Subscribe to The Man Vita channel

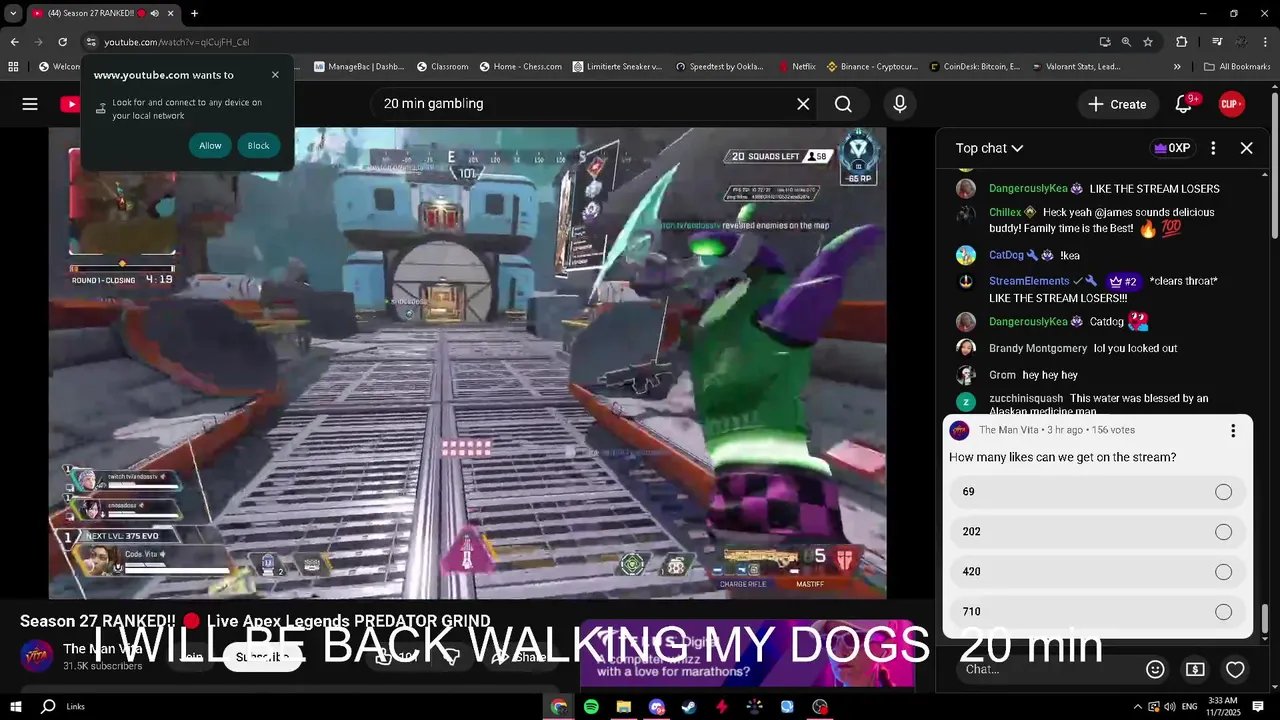[x=262, y=657]
